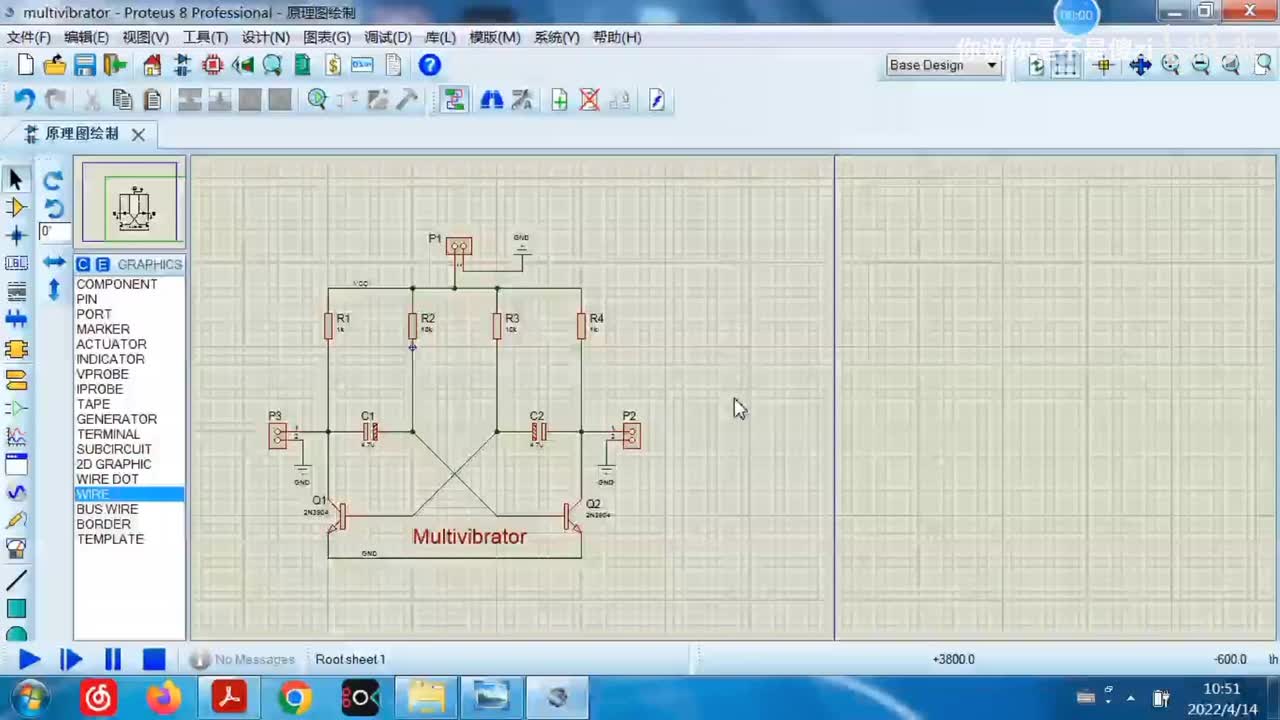The image size is (1280, 720).
Task: Rotate clockwise arrow button
Action: (x=54, y=180)
